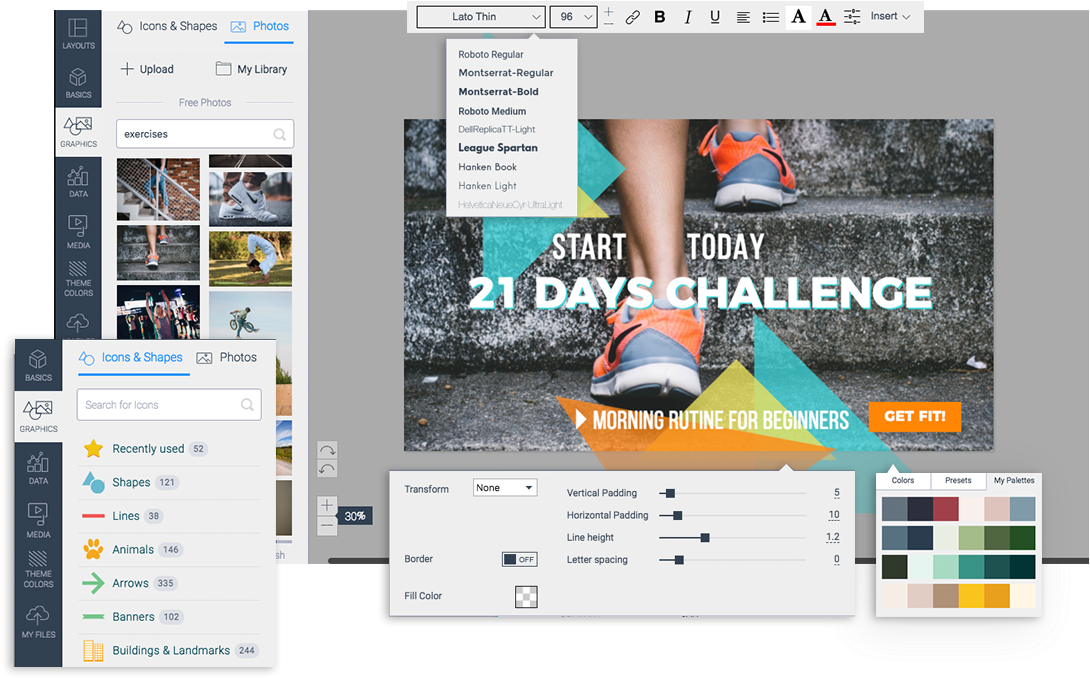1090x678 pixels.
Task: Select Graphics in the back sidebar
Action: click(78, 132)
